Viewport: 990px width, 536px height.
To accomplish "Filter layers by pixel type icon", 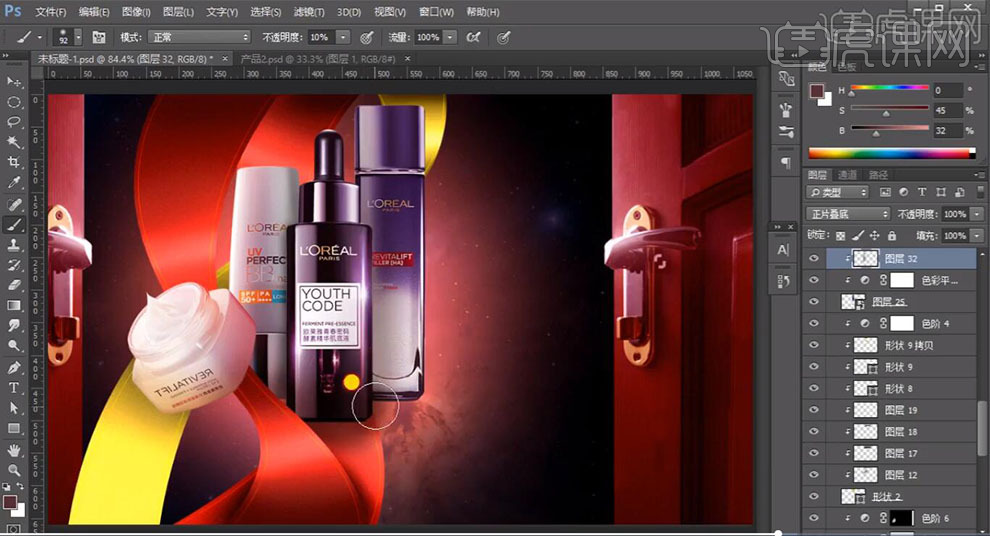I will coord(885,192).
